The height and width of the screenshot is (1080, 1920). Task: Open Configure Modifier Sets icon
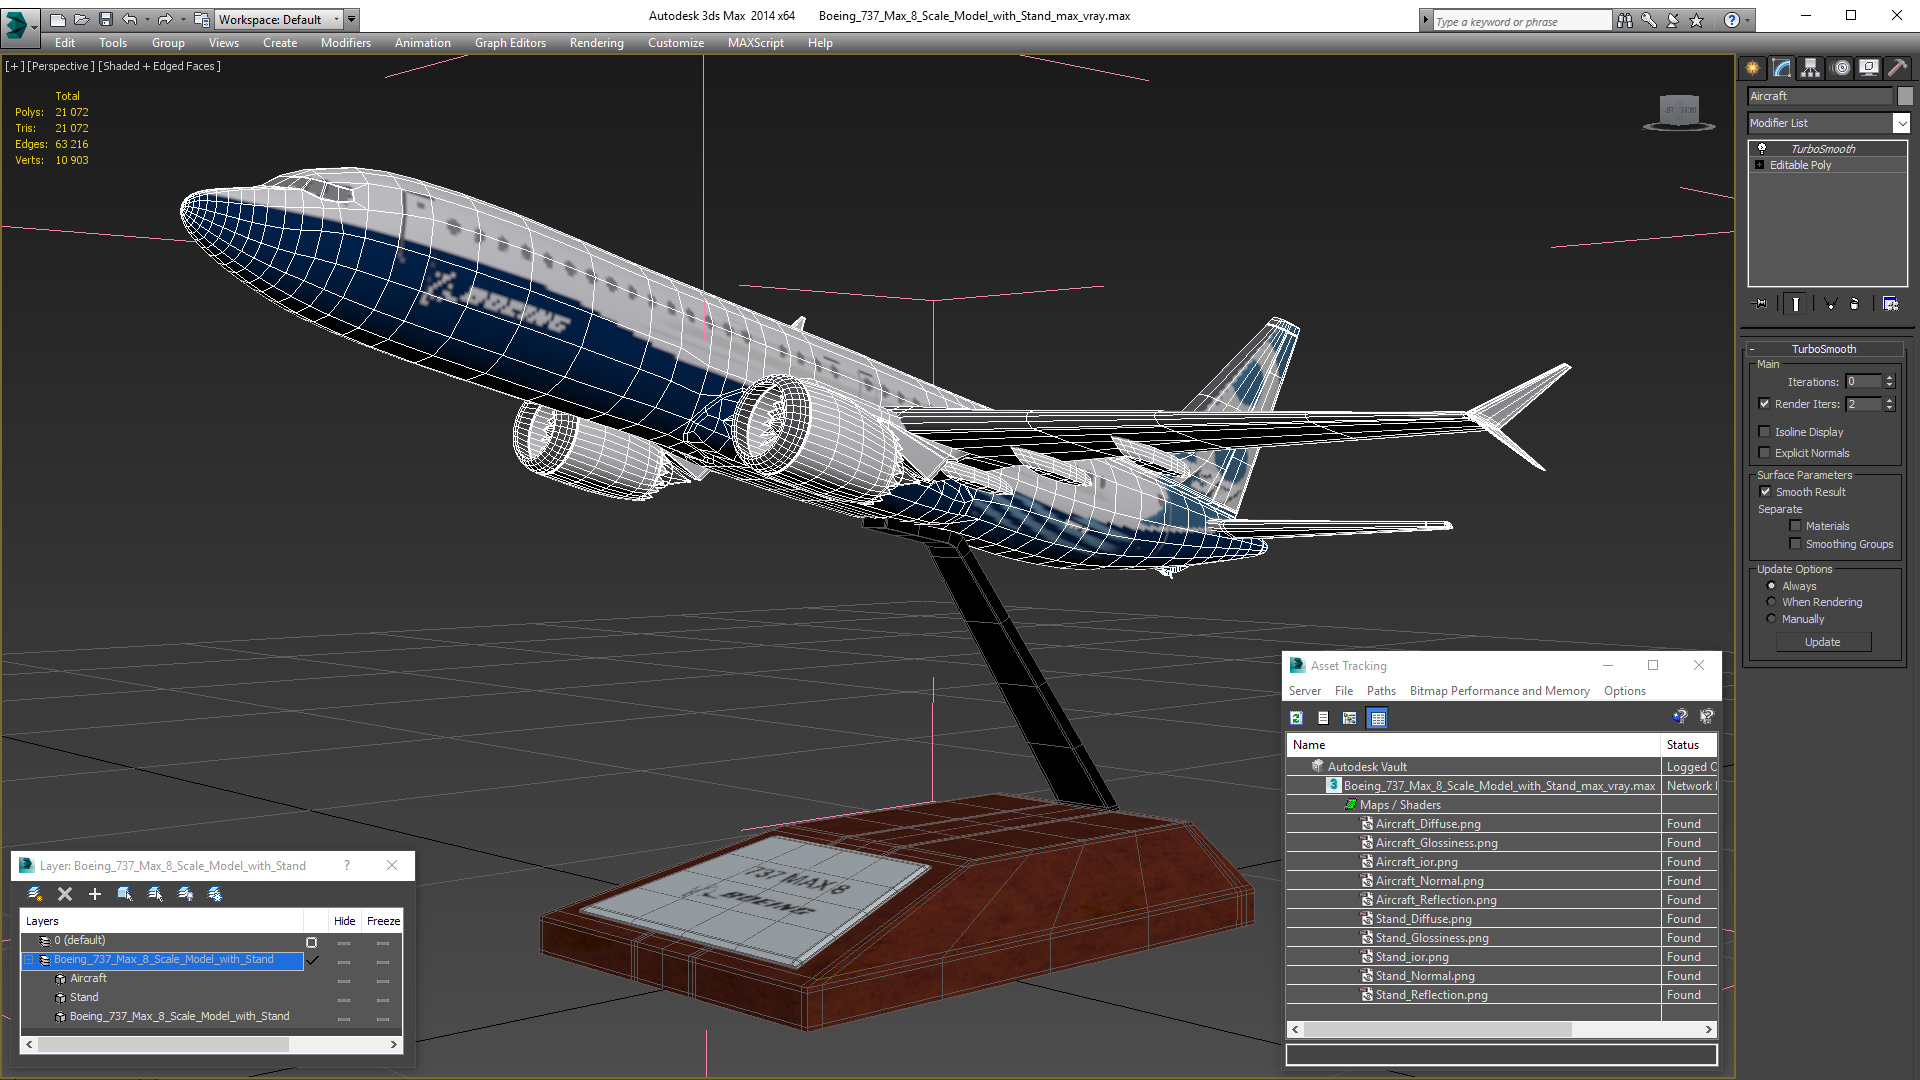(x=1890, y=304)
